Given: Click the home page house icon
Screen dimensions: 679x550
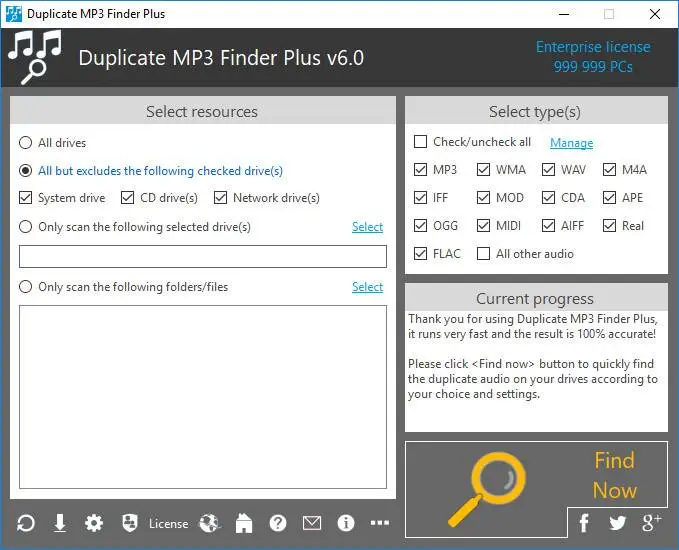Looking at the screenshot, I should click(x=244, y=523).
